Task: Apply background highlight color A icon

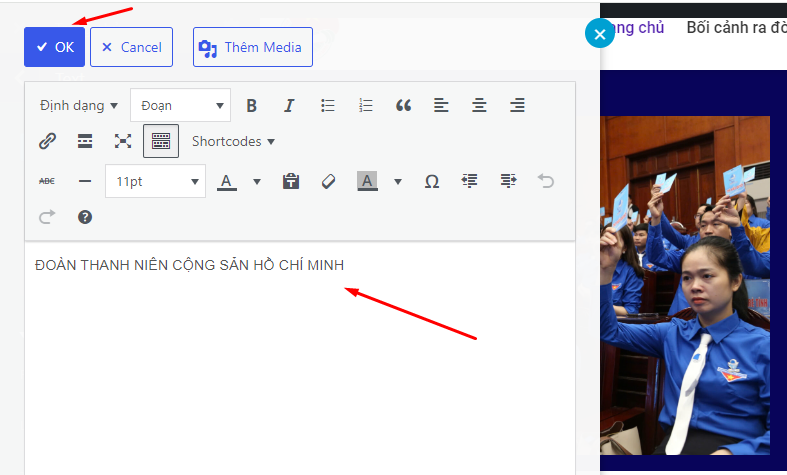Action: (367, 181)
